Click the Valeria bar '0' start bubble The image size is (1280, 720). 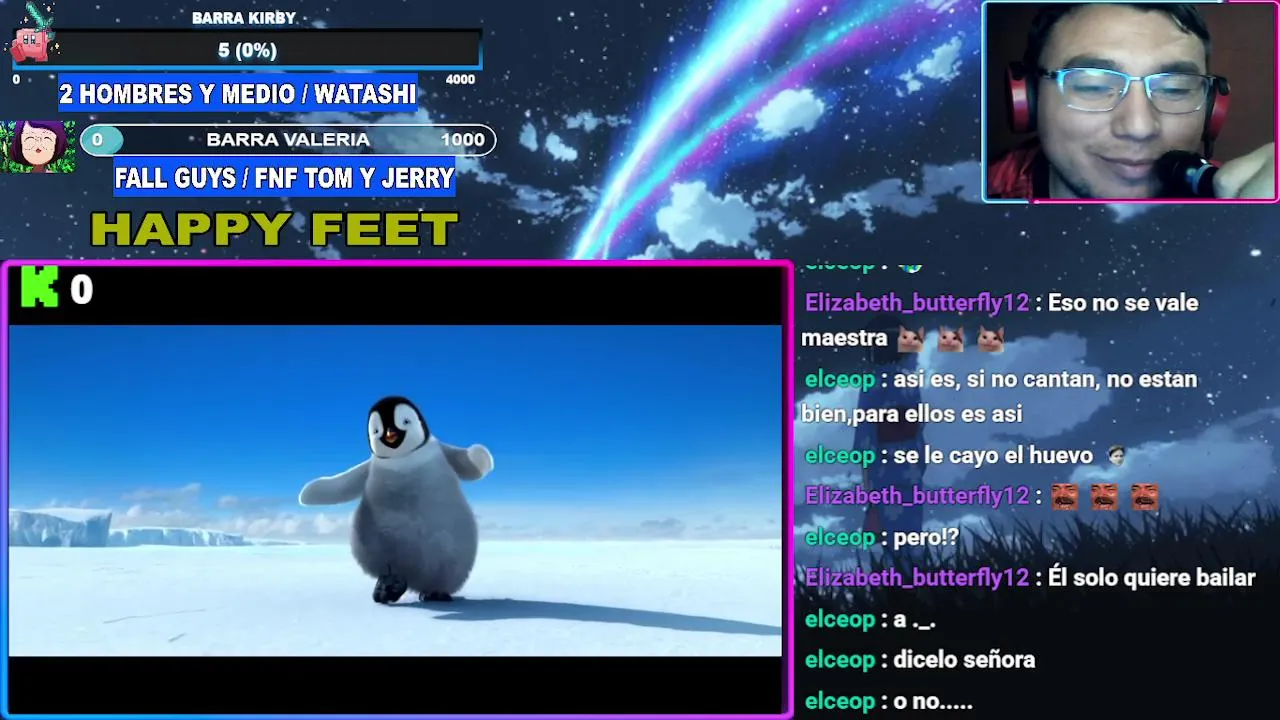point(99,140)
